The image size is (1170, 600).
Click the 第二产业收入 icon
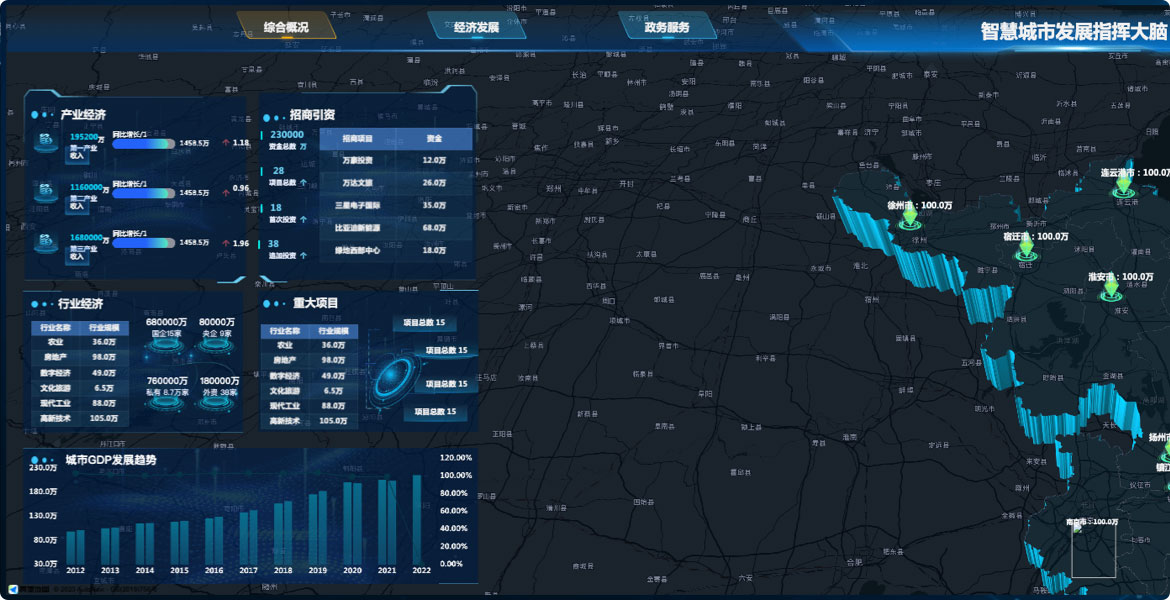pyautogui.click(x=46, y=193)
